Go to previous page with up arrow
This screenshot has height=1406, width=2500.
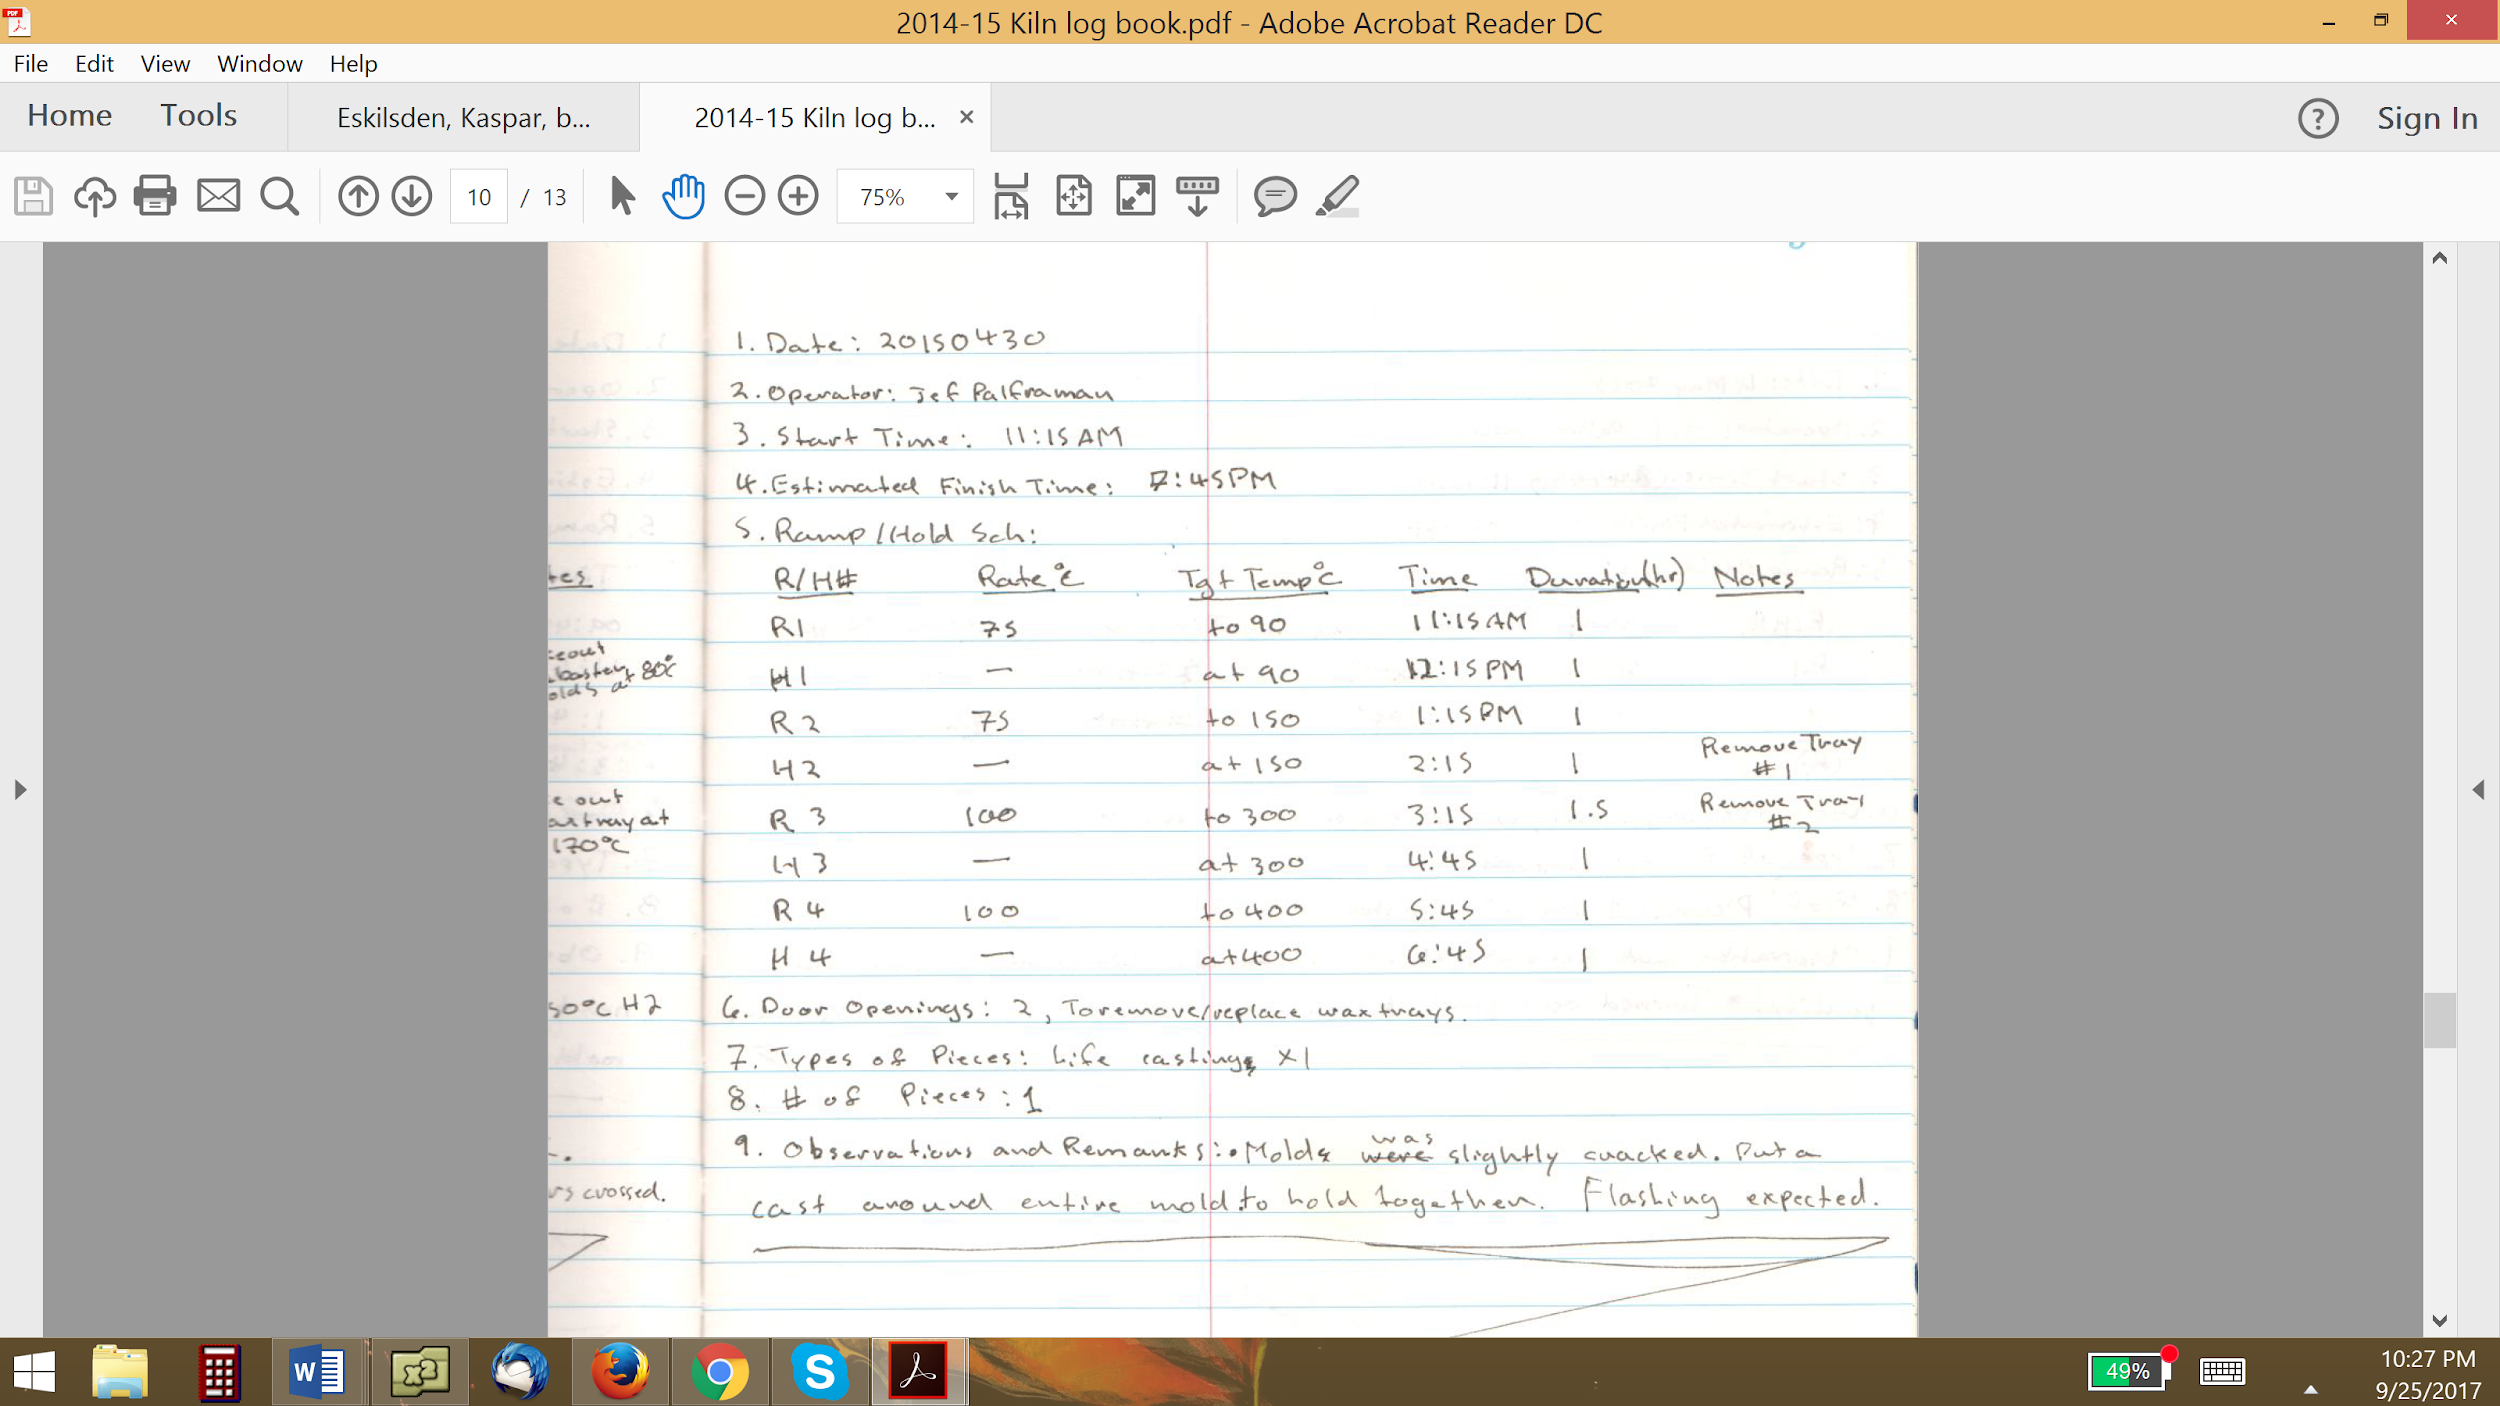[x=358, y=196]
